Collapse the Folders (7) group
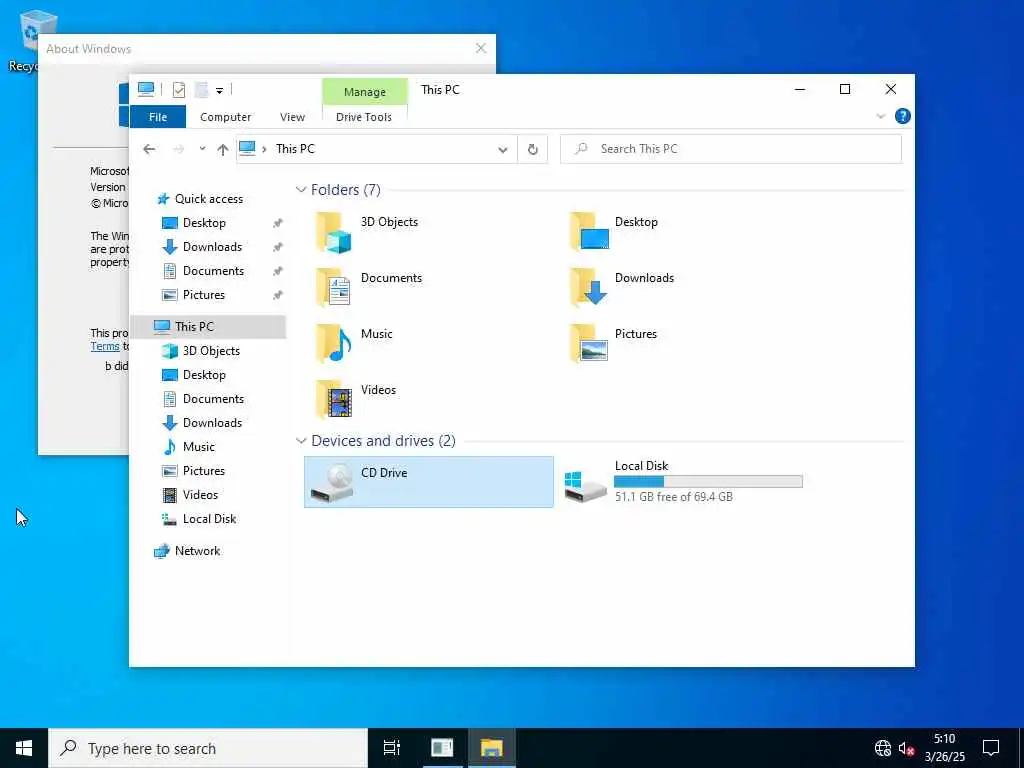 click(301, 189)
